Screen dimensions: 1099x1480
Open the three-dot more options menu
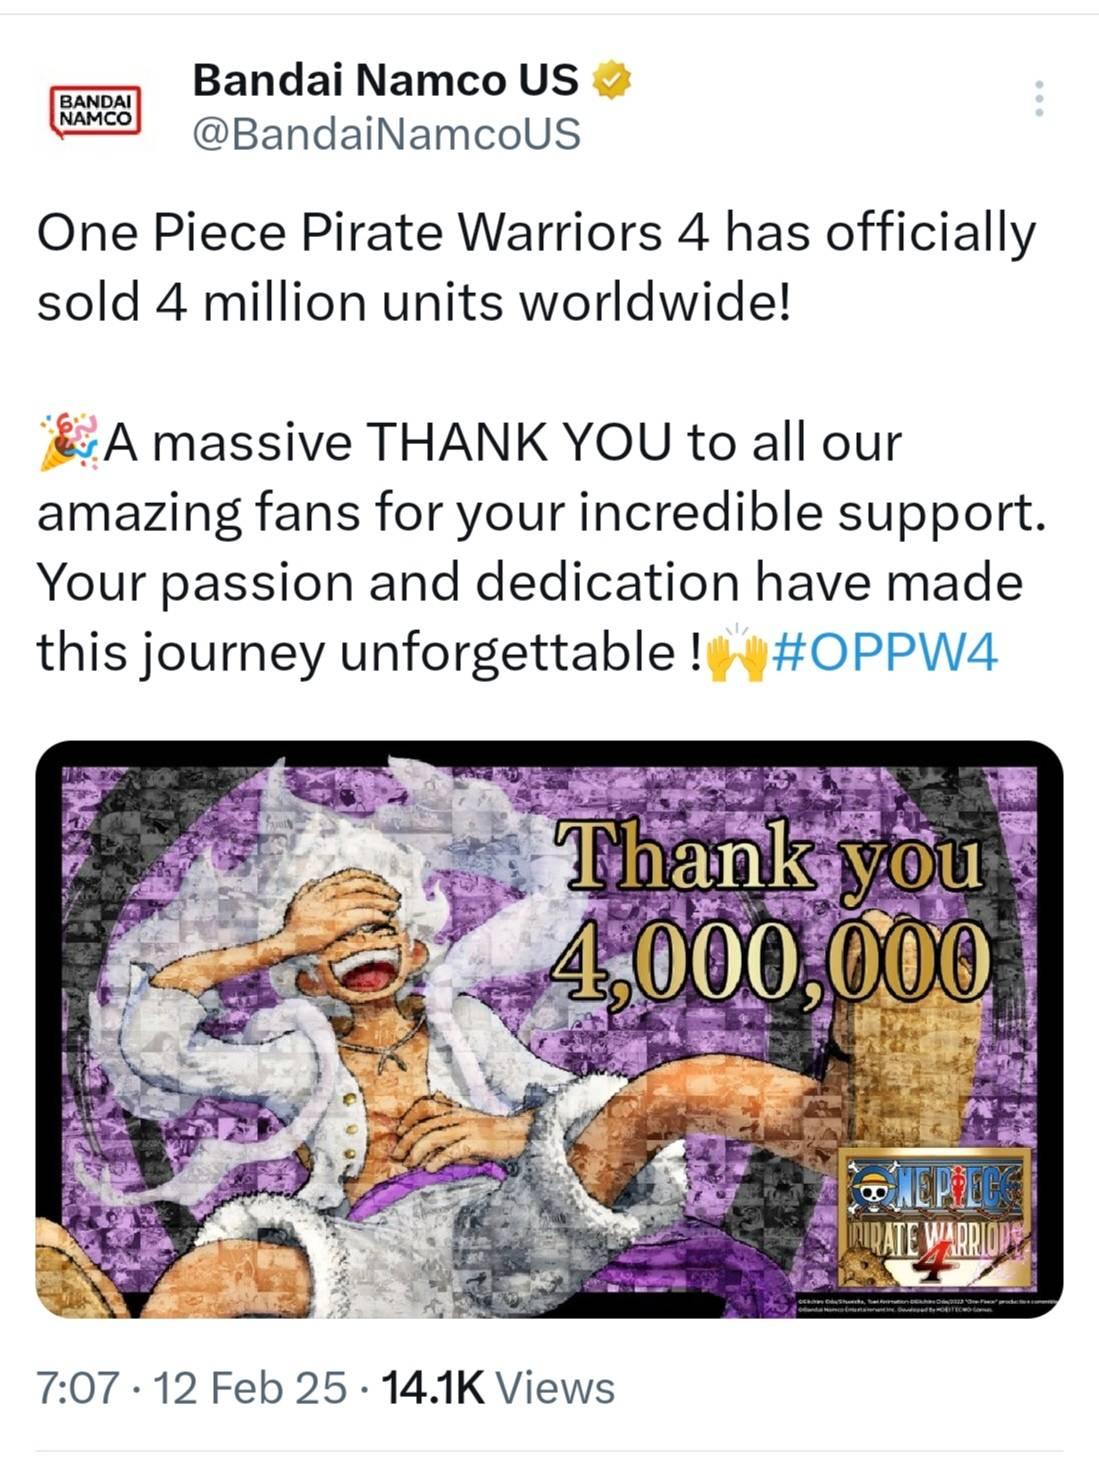(1040, 99)
